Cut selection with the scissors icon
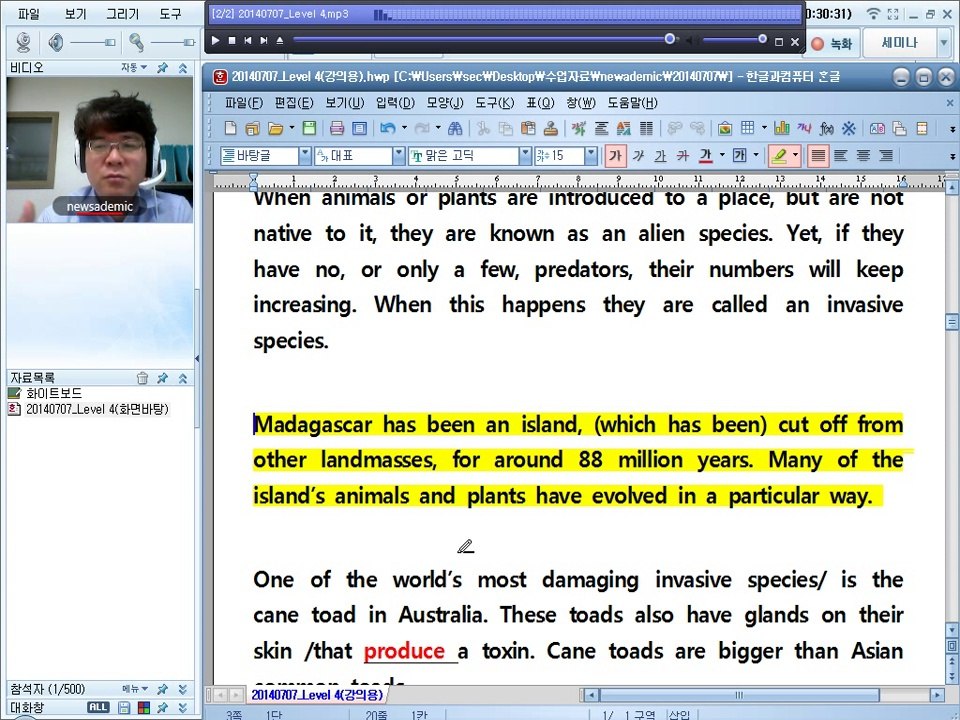Viewport: 960px width, 720px height. tap(483, 128)
